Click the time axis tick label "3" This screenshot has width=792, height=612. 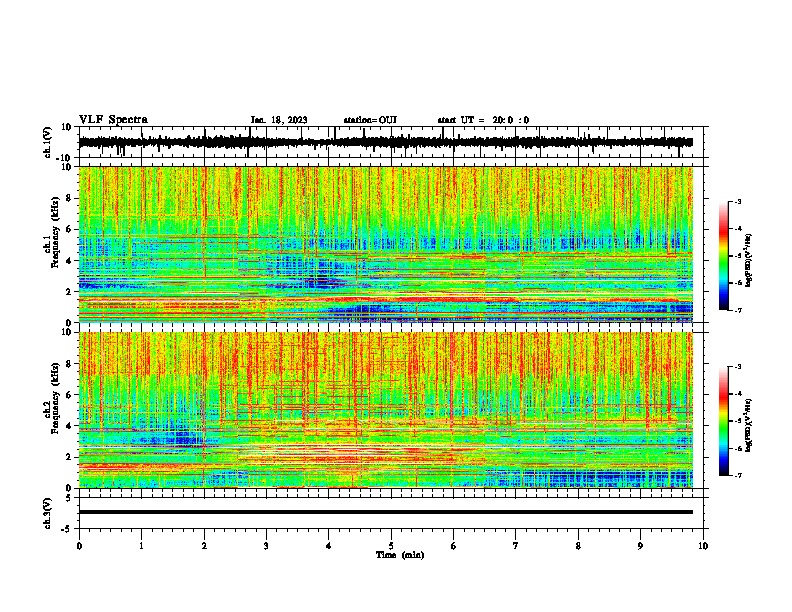point(266,546)
